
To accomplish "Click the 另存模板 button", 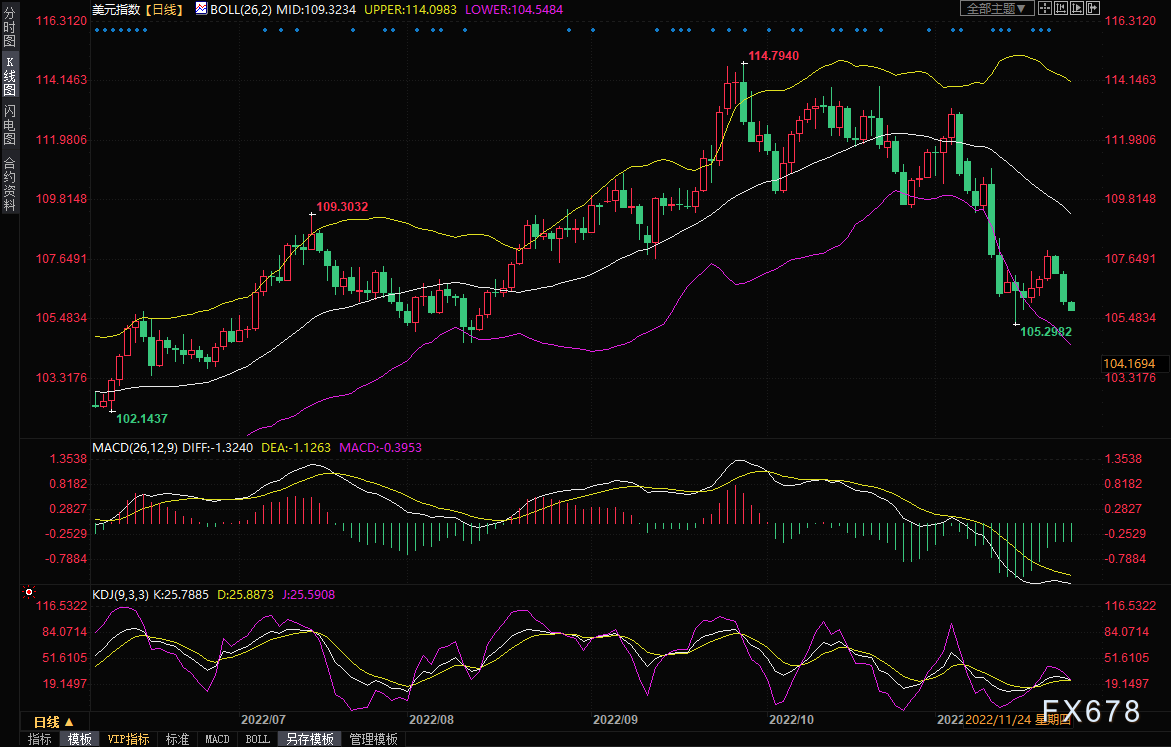I will pos(310,740).
